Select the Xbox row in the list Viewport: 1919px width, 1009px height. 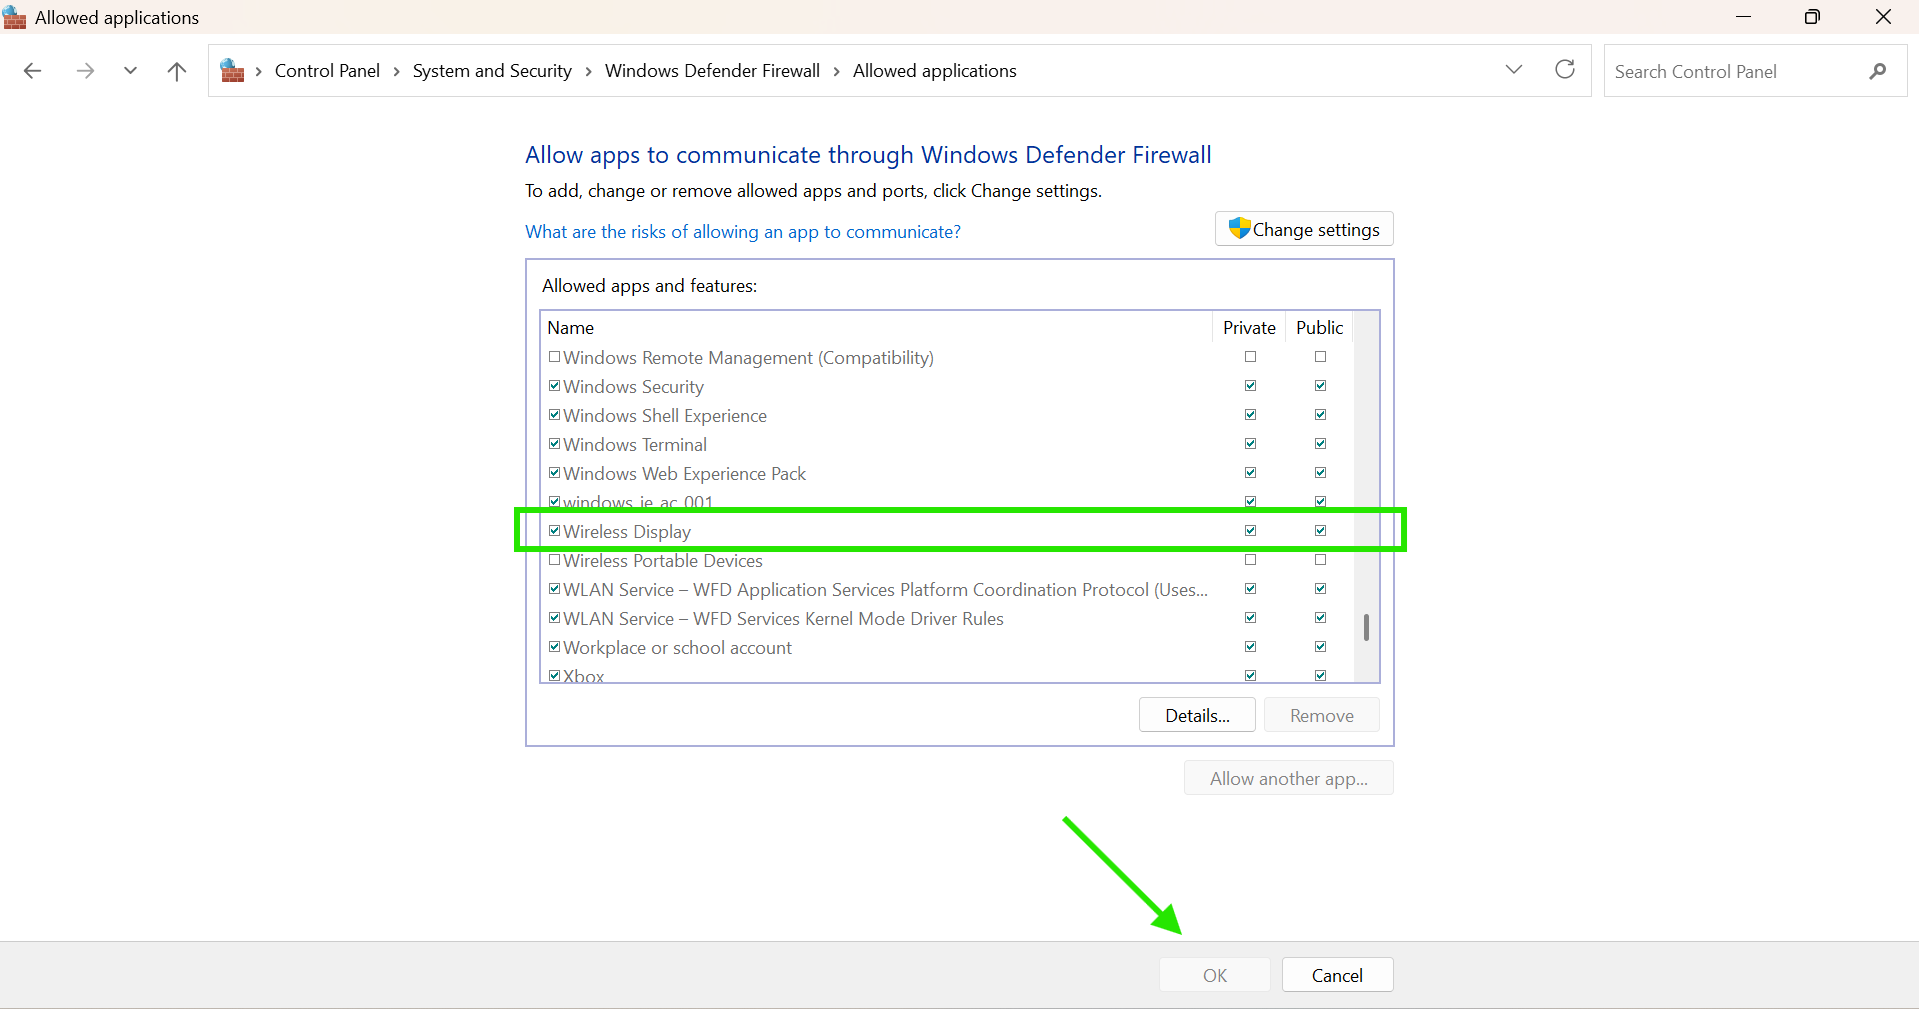(947, 675)
